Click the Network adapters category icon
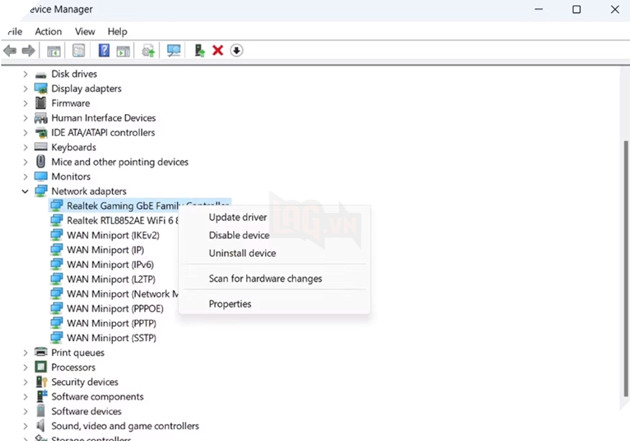Viewport: 630px width, 441px height. click(41, 191)
